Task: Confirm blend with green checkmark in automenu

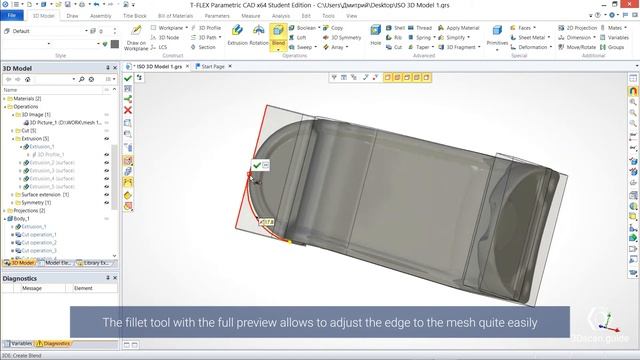Action: click(x=128, y=78)
